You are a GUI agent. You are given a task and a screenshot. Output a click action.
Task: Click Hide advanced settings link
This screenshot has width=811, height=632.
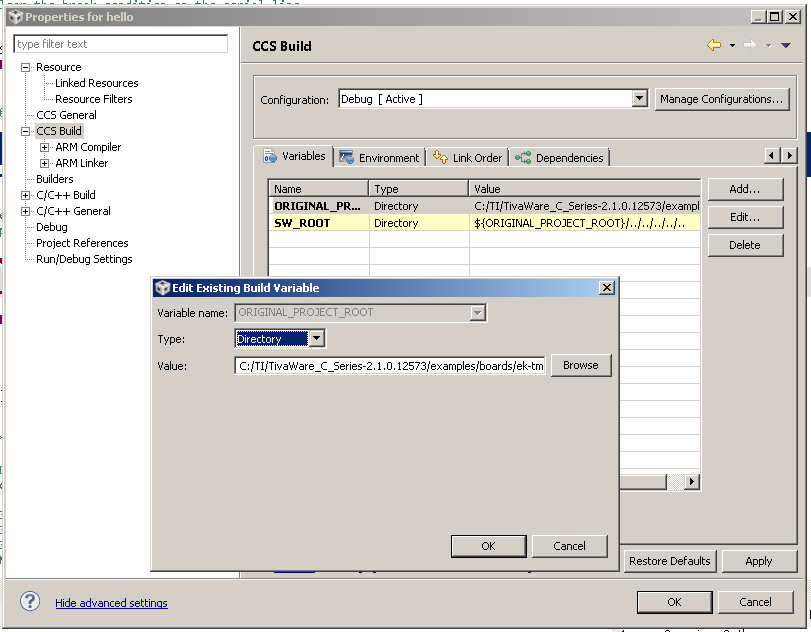(111, 603)
